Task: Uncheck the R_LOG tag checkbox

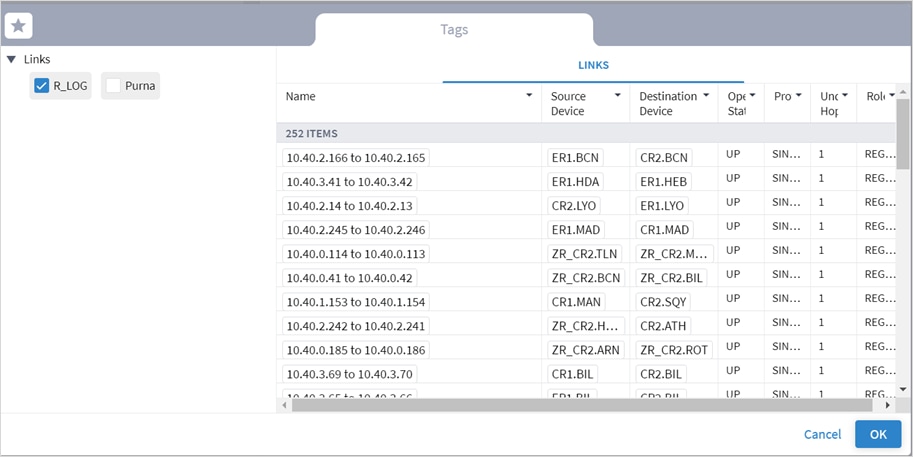Action: (x=41, y=86)
